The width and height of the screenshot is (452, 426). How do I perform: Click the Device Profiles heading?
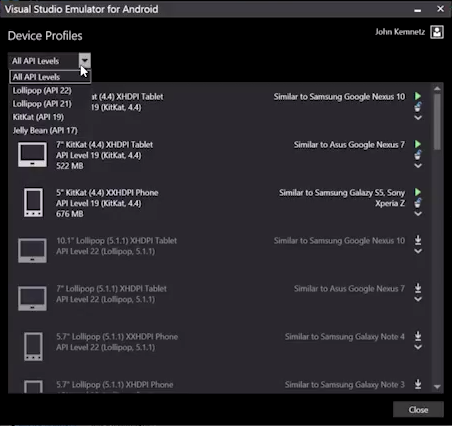coord(45,36)
